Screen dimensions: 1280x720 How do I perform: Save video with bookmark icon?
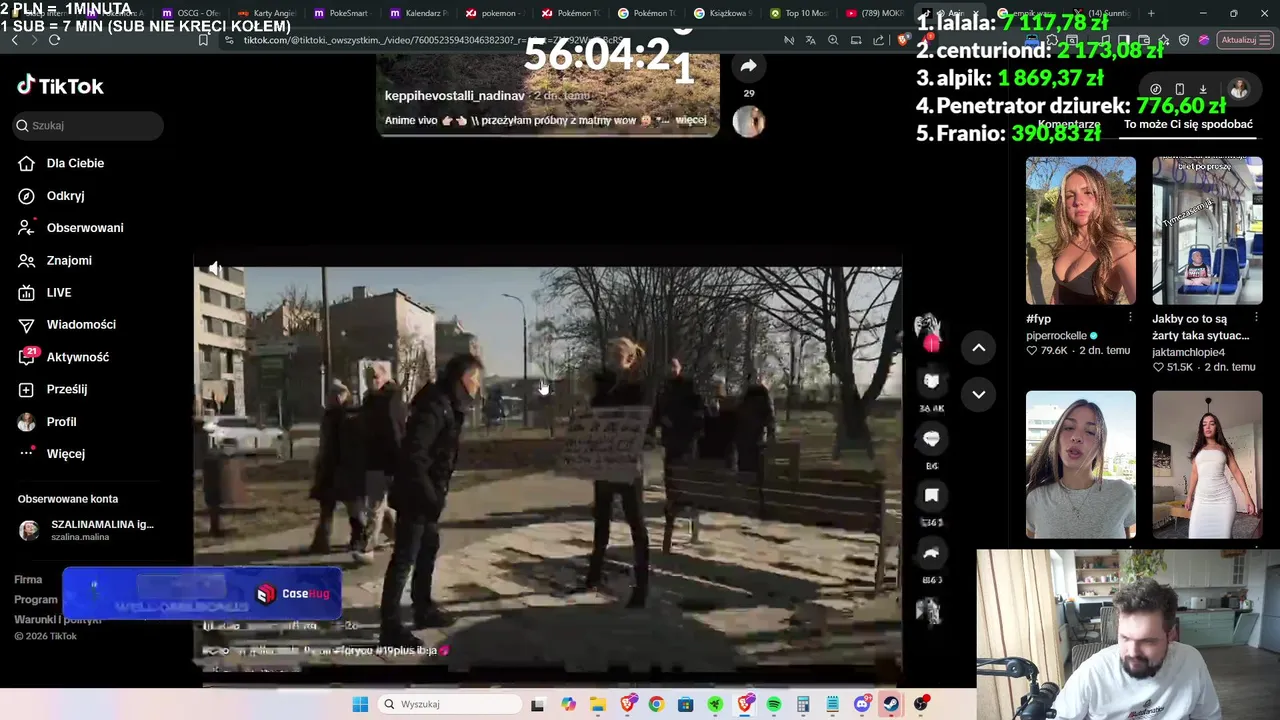[931, 495]
